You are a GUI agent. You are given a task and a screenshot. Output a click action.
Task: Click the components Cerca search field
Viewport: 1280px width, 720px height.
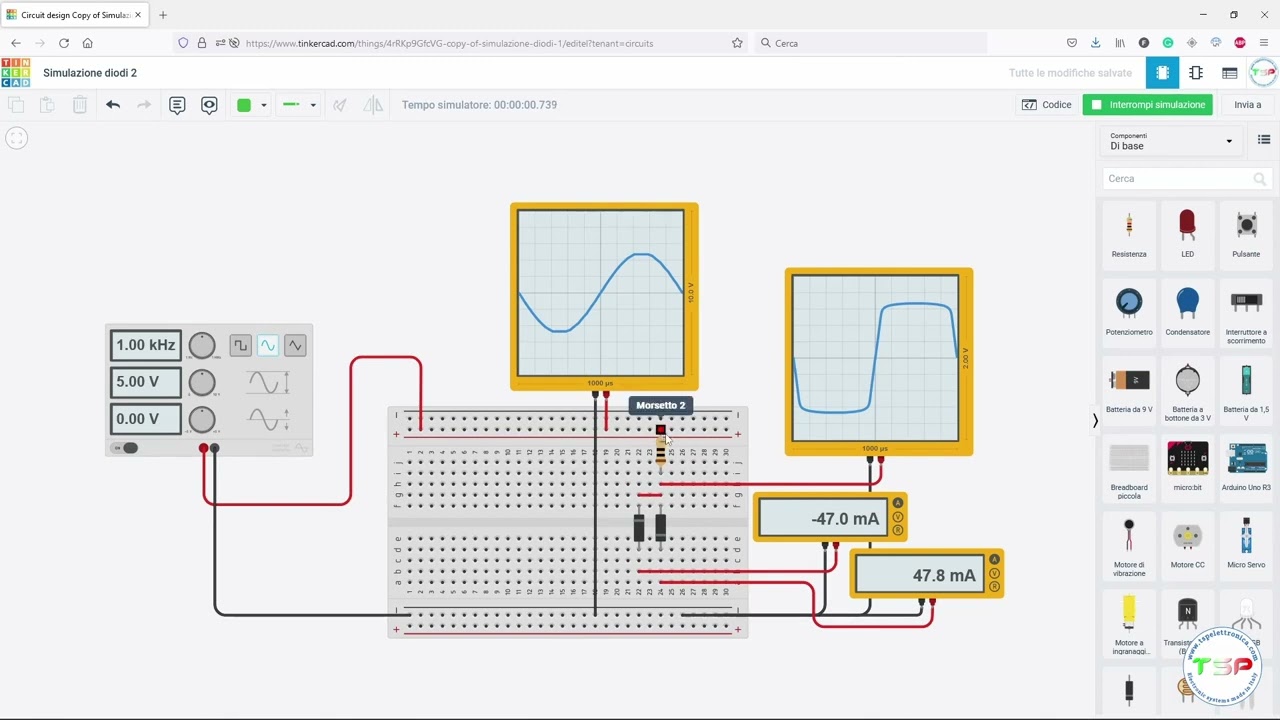(1186, 179)
